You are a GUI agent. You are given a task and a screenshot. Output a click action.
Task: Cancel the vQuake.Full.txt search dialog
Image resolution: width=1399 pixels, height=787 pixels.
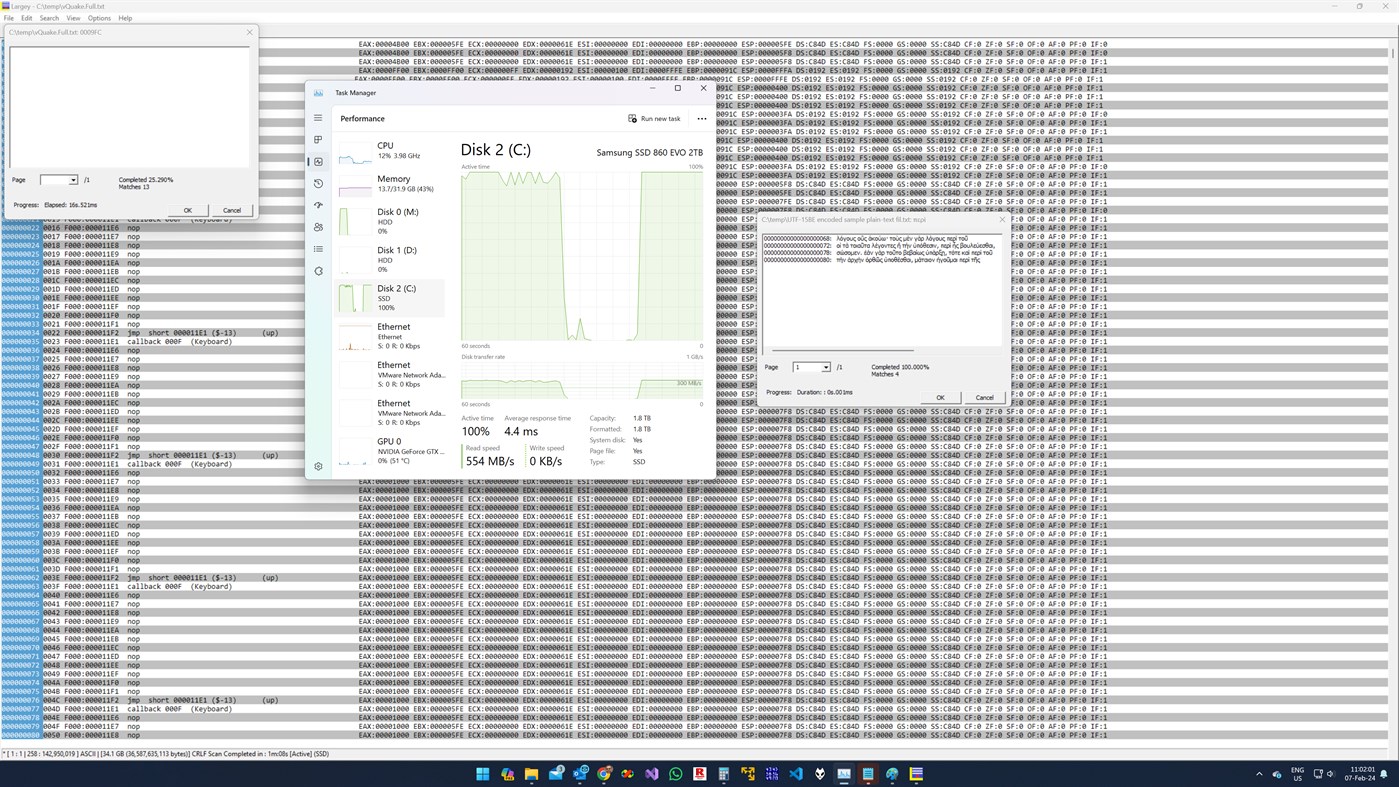coord(232,210)
